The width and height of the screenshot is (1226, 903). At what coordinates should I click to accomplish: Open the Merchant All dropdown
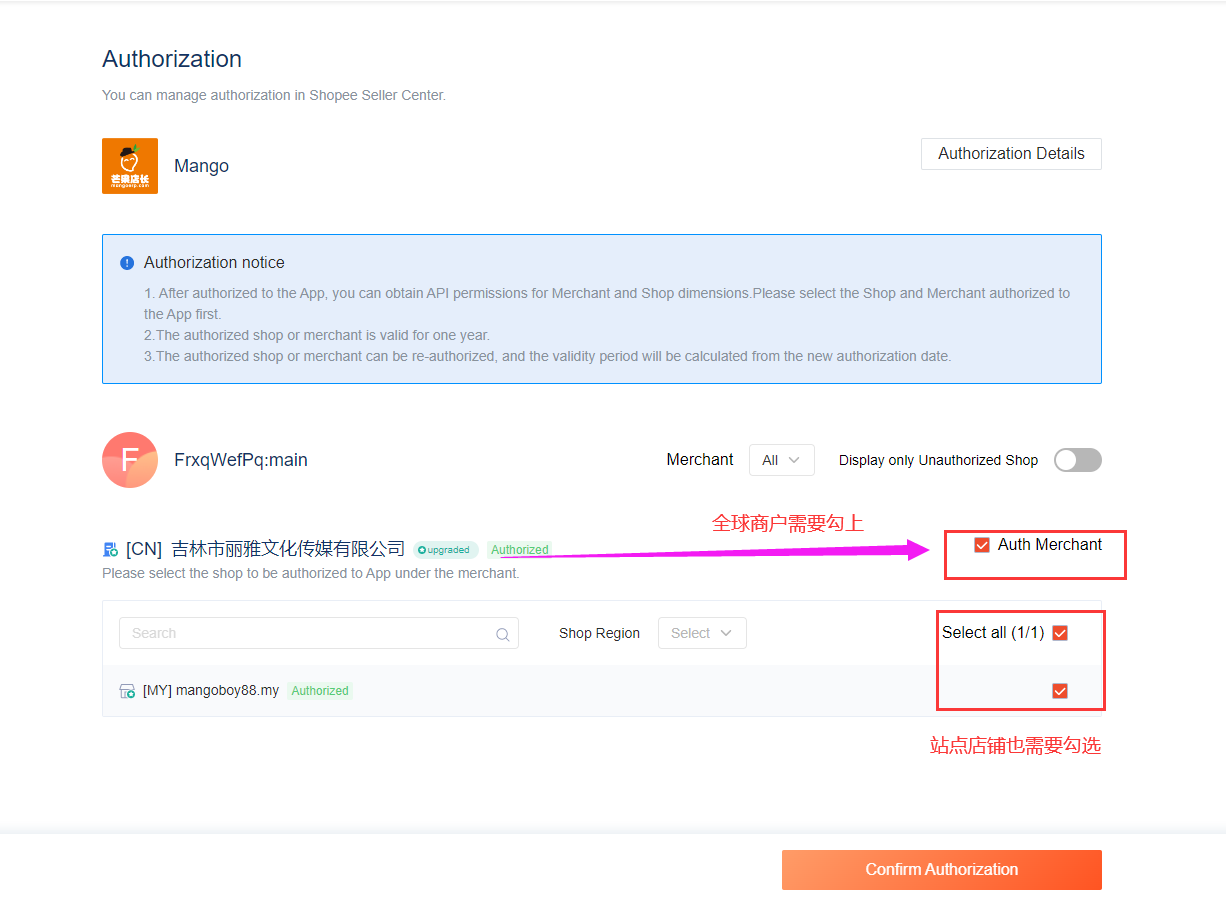coord(782,460)
